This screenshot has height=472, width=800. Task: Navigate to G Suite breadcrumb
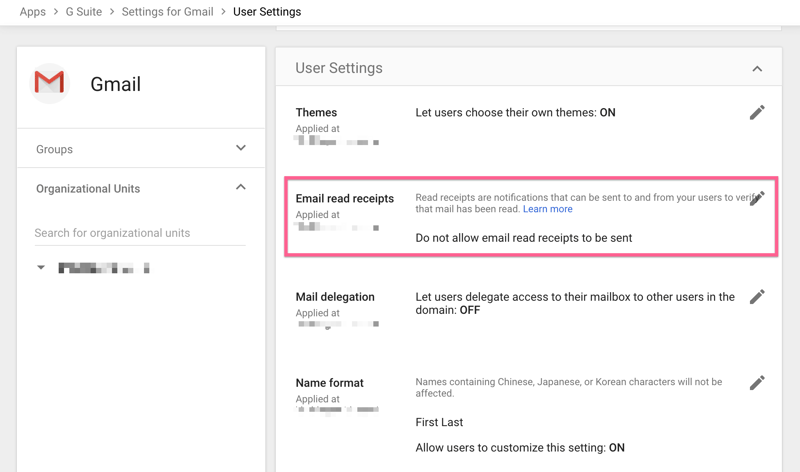84,12
